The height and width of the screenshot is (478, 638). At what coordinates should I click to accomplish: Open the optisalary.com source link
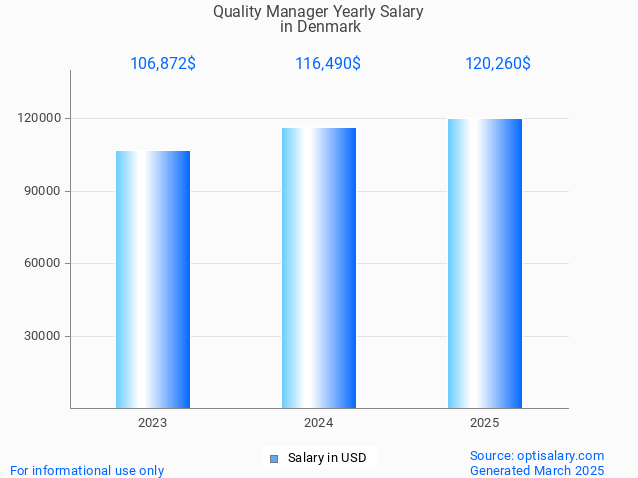point(537,455)
